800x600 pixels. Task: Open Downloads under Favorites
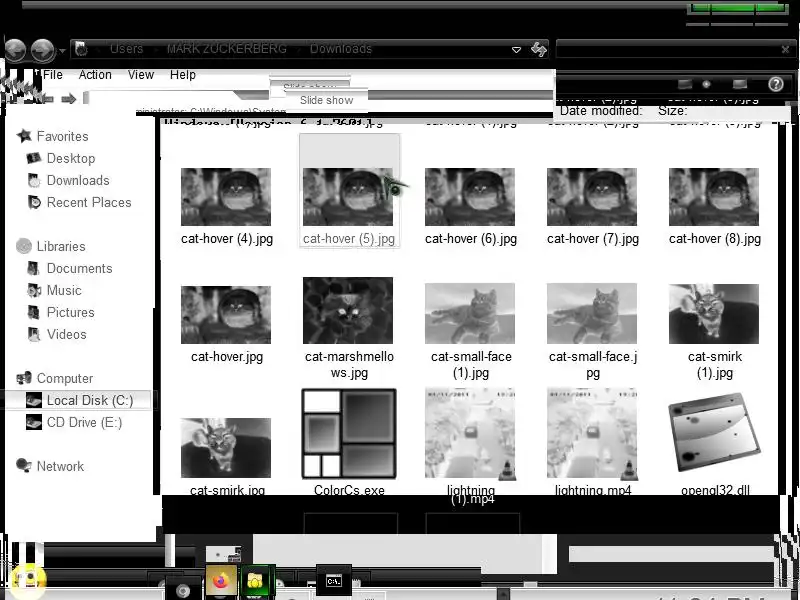click(78, 180)
